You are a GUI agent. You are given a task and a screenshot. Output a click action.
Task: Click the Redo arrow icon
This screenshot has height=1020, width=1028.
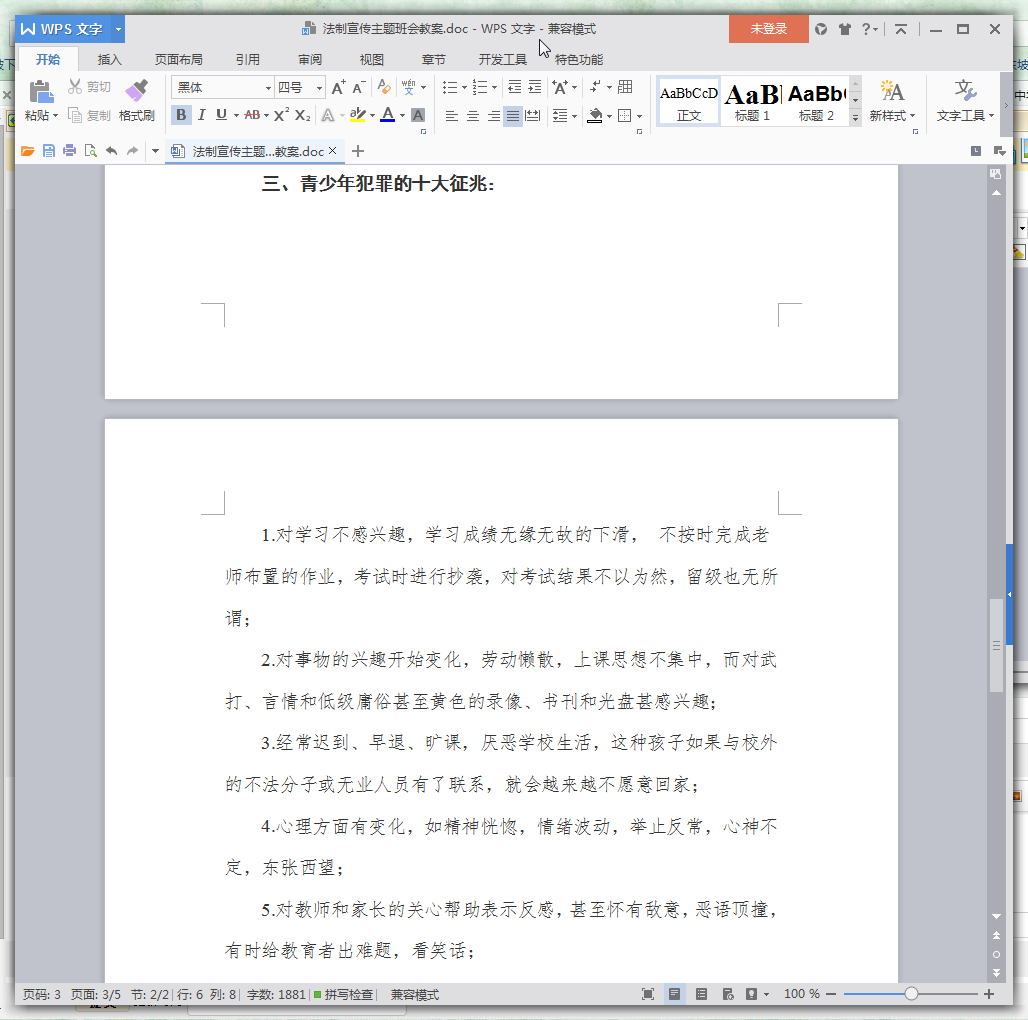[x=132, y=151]
